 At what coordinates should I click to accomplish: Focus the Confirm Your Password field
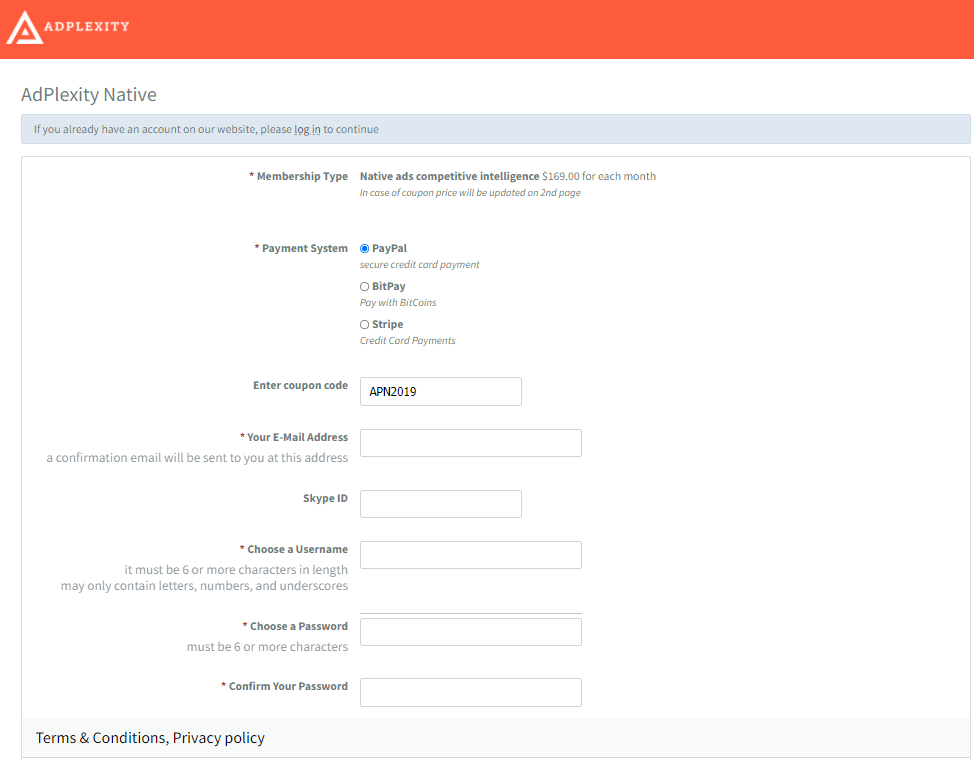pyautogui.click(x=471, y=692)
